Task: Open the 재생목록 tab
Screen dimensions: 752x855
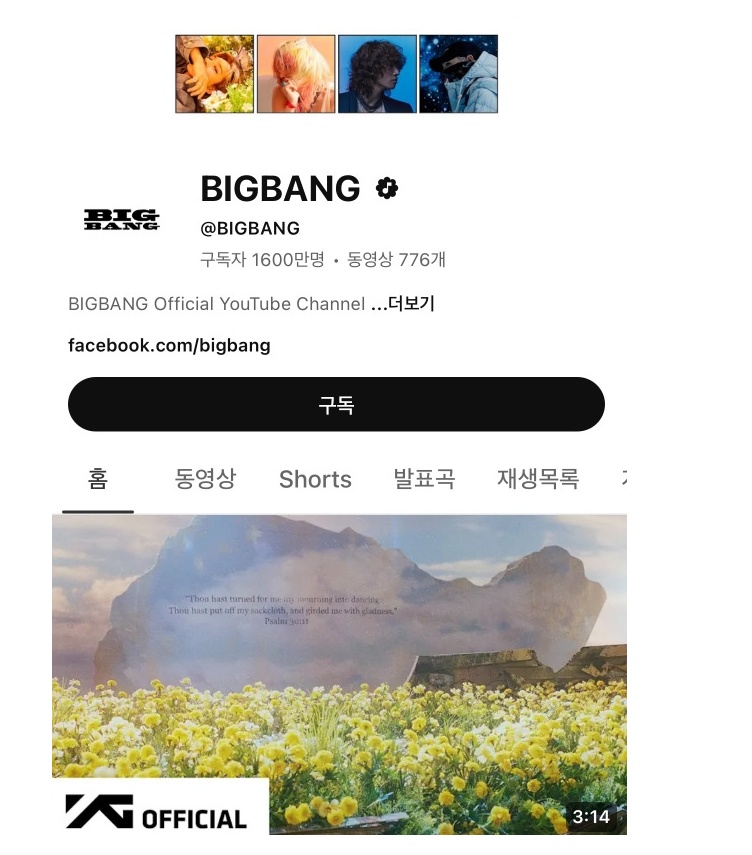Action: click(x=538, y=479)
